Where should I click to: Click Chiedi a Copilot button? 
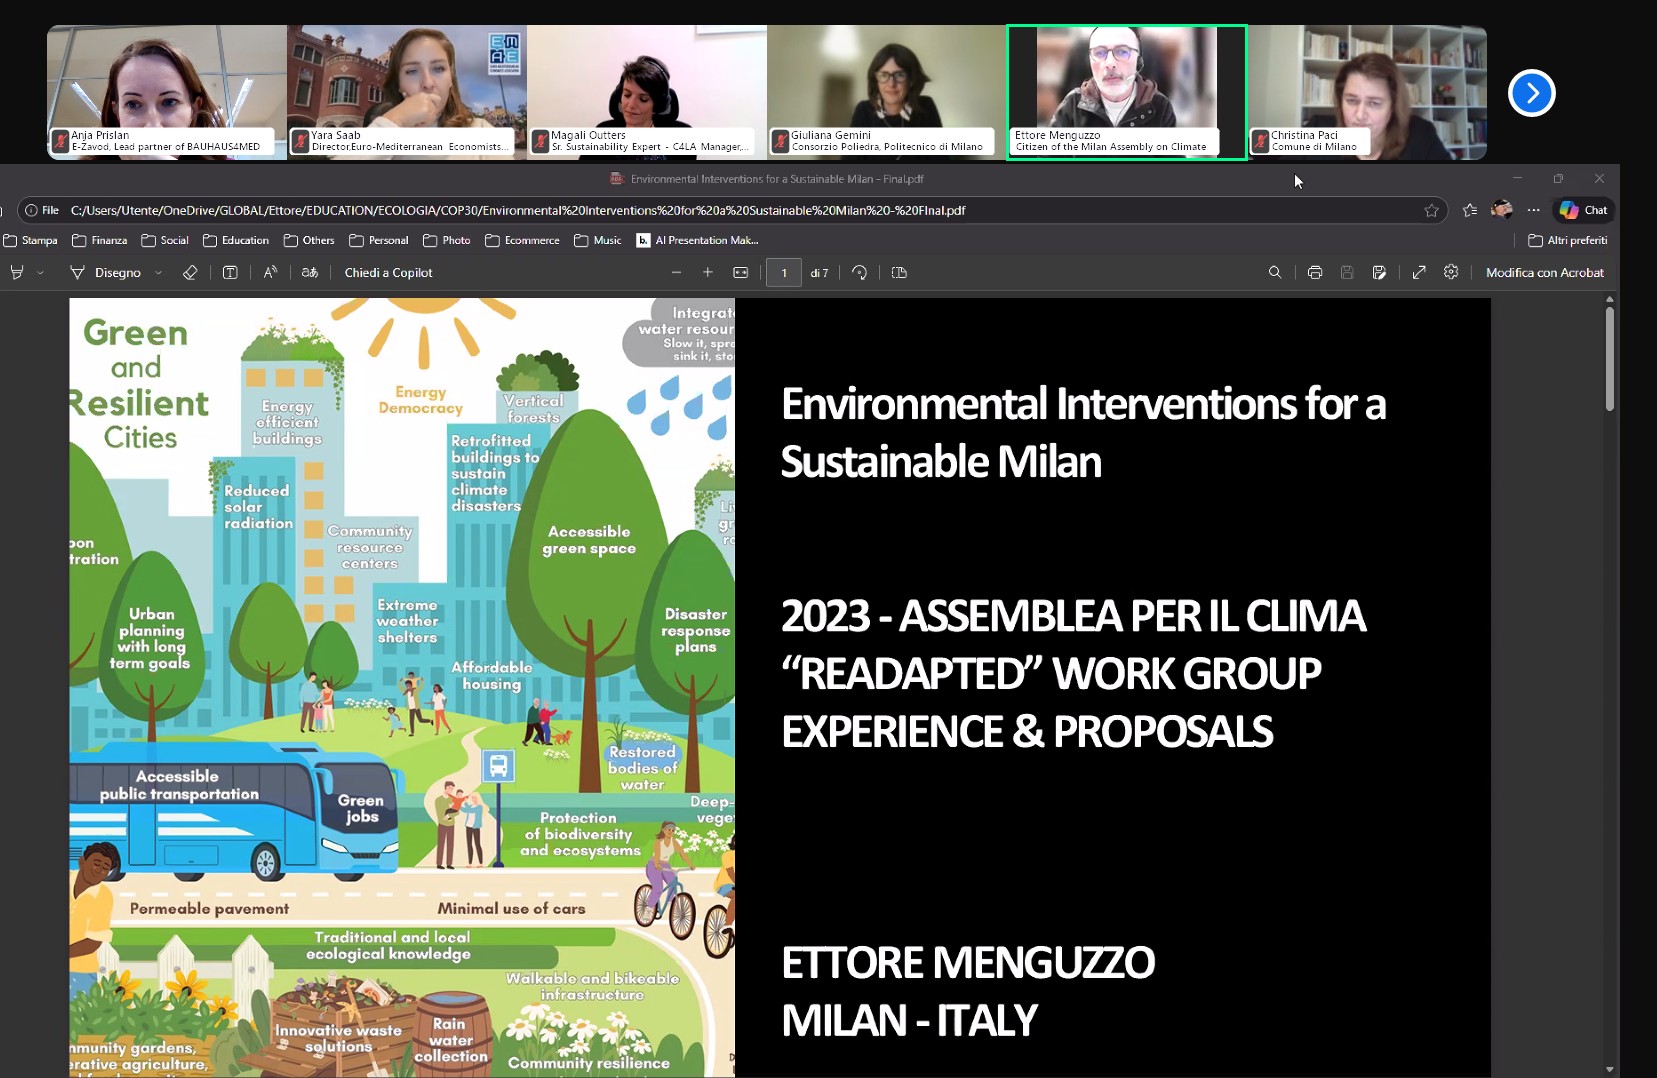(x=388, y=273)
